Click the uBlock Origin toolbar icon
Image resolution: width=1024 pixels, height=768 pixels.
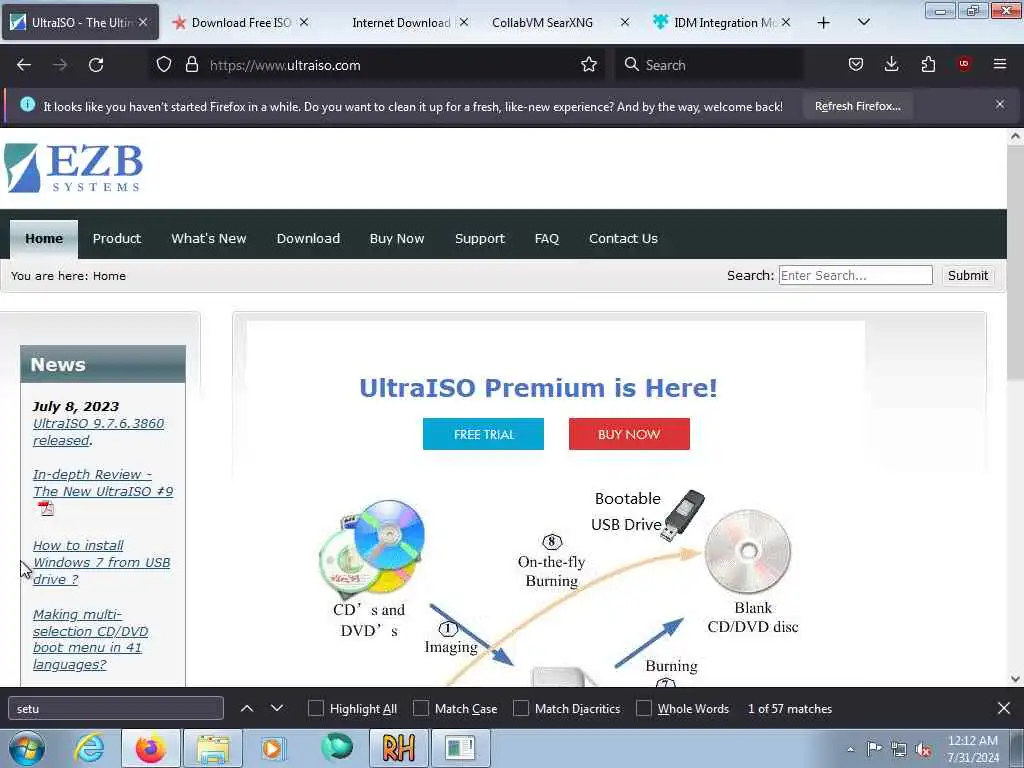(964, 64)
